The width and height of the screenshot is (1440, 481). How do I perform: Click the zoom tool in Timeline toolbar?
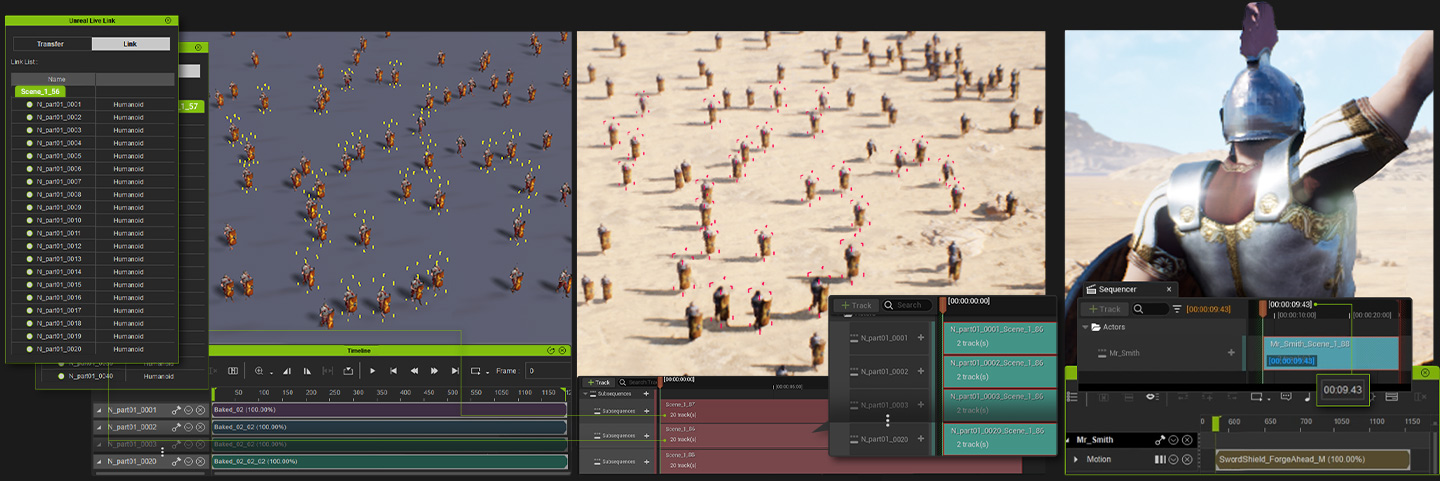pyautogui.click(x=261, y=371)
